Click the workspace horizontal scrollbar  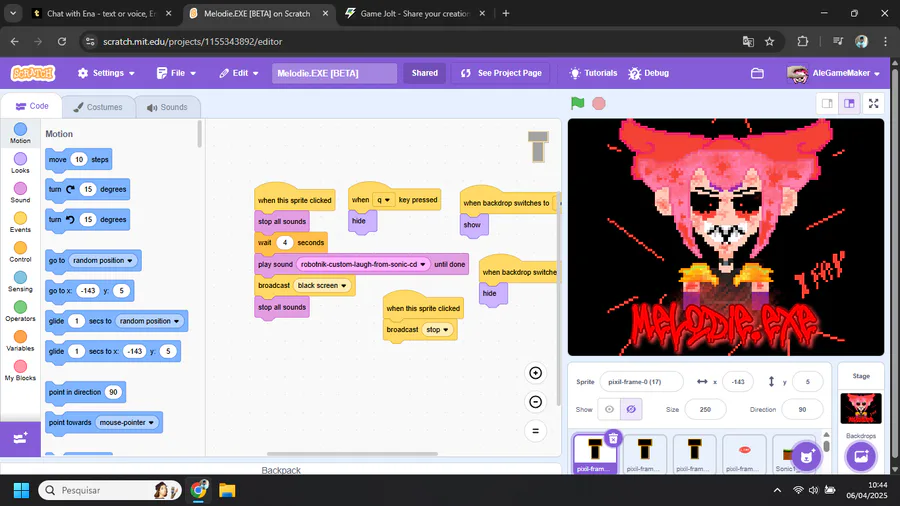(x=352, y=454)
